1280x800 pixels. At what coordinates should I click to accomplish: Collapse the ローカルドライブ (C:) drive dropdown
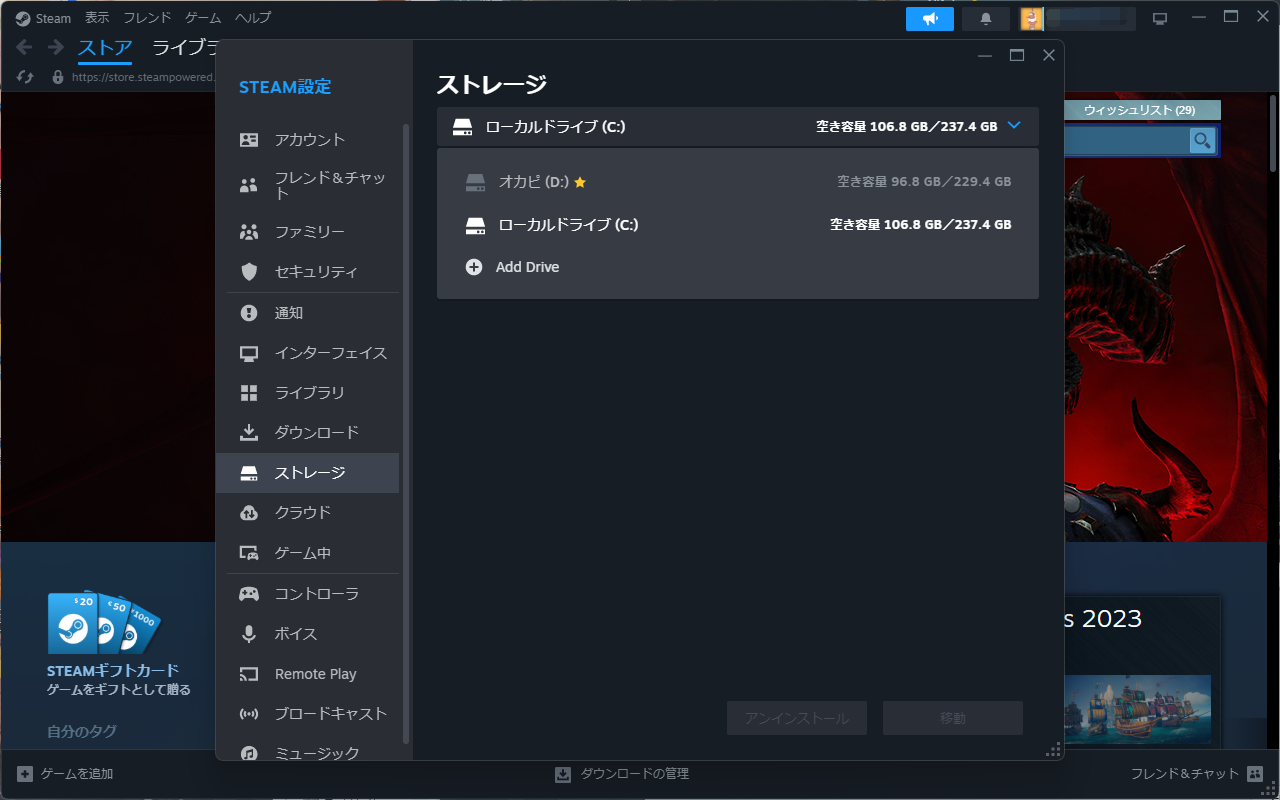tap(1014, 126)
